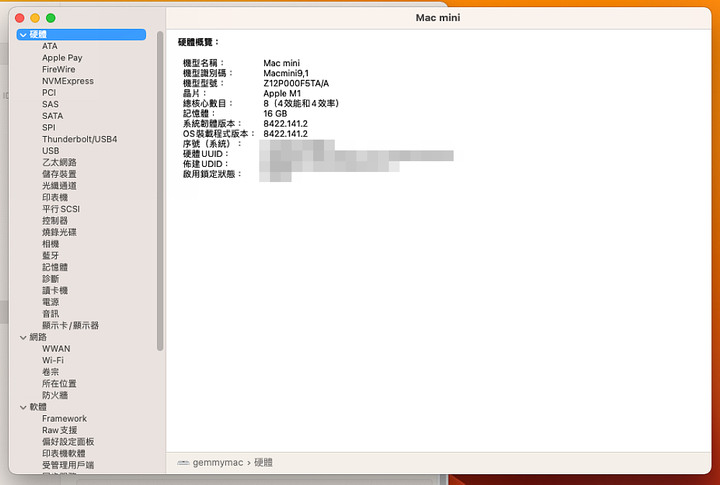Select 讀卡機 in the sidebar
The image size is (720, 485).
(55, 290)
